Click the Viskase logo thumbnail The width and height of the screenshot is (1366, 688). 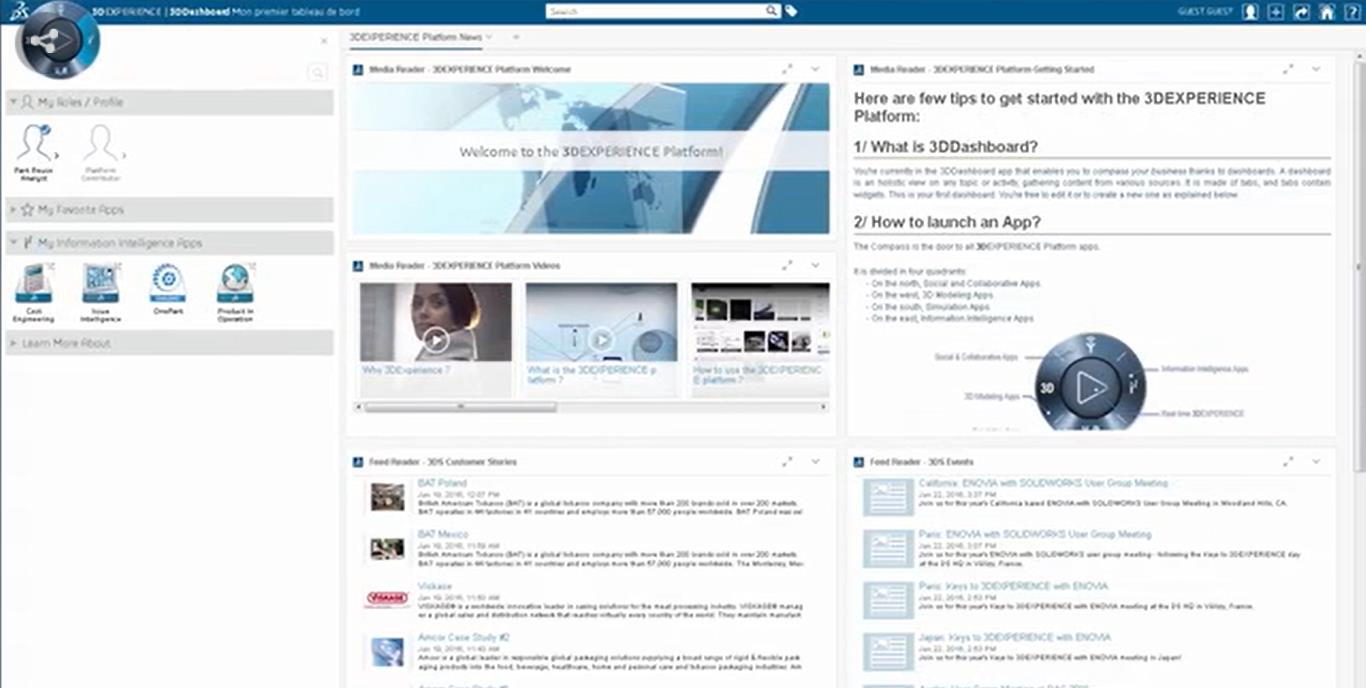click(387, 599)
